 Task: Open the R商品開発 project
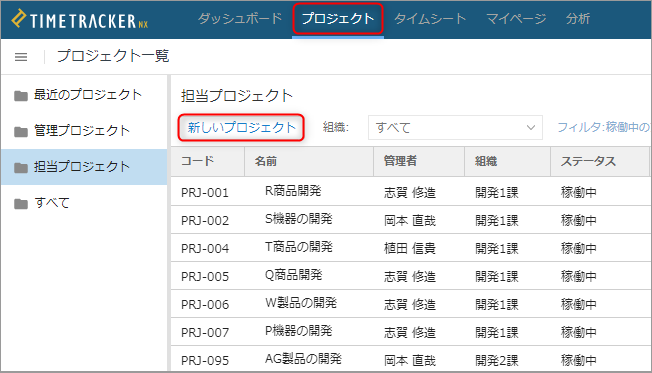click(x=293, y=191)
